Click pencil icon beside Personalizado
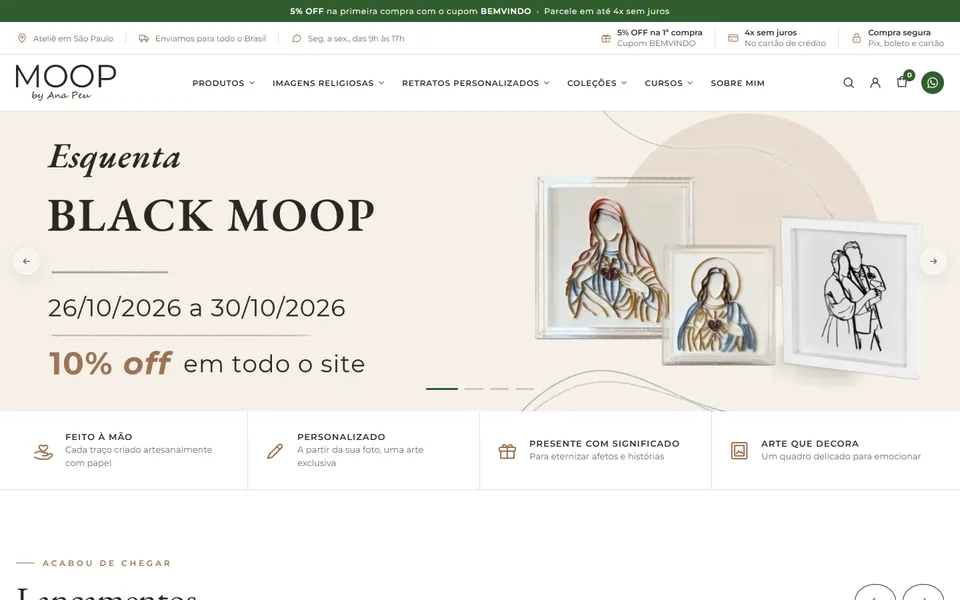 [x=275, y=451]
